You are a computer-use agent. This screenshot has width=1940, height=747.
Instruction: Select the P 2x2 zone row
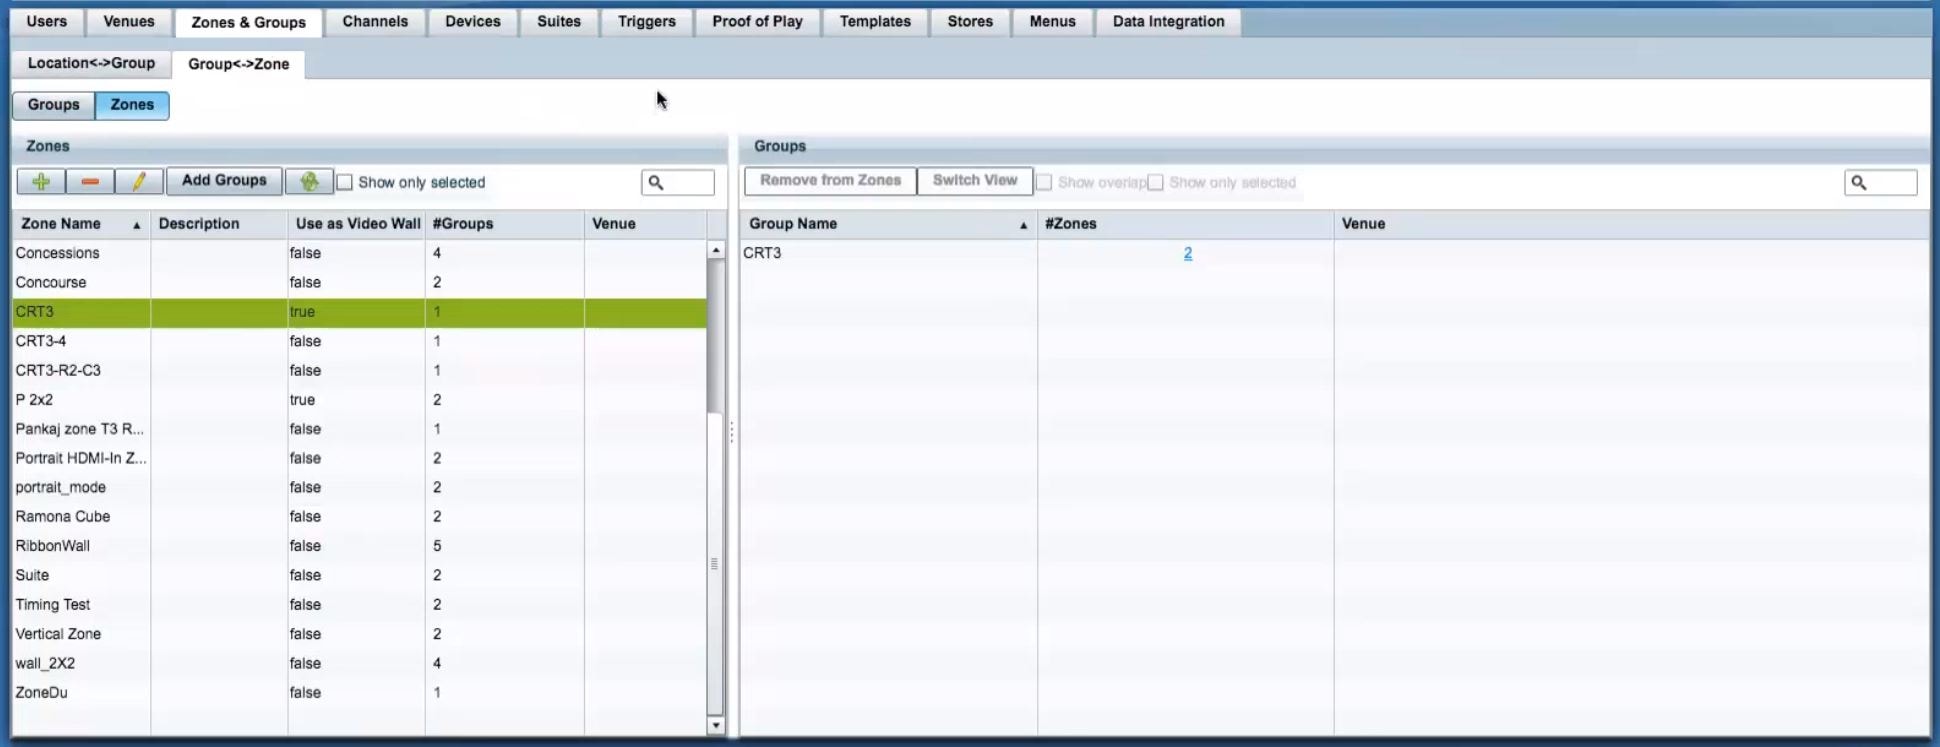click(x=360, y=399)
